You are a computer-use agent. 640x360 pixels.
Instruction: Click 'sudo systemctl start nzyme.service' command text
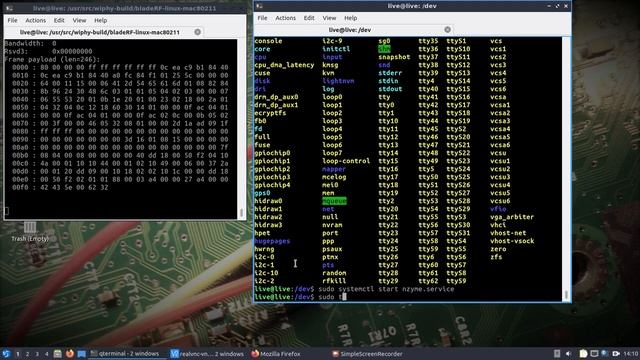(386, 289)
